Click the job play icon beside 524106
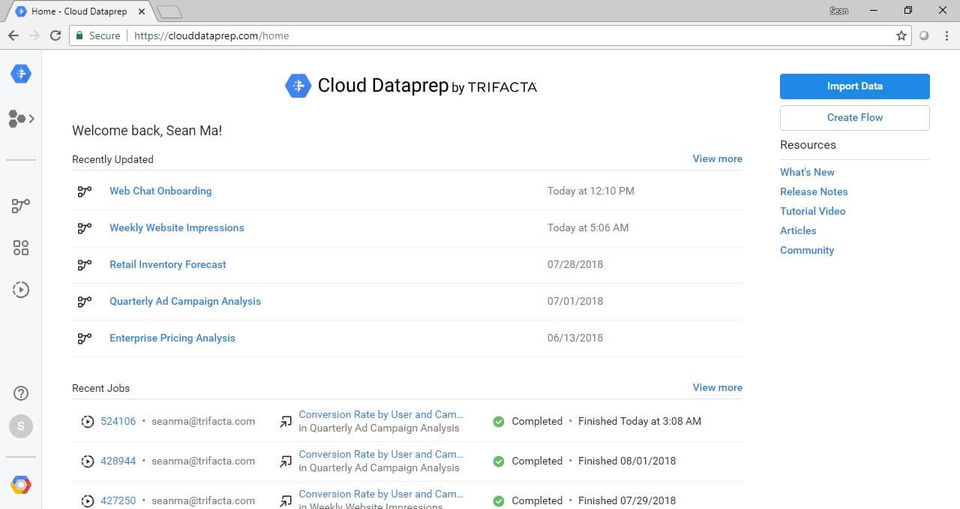 [88, 421]
